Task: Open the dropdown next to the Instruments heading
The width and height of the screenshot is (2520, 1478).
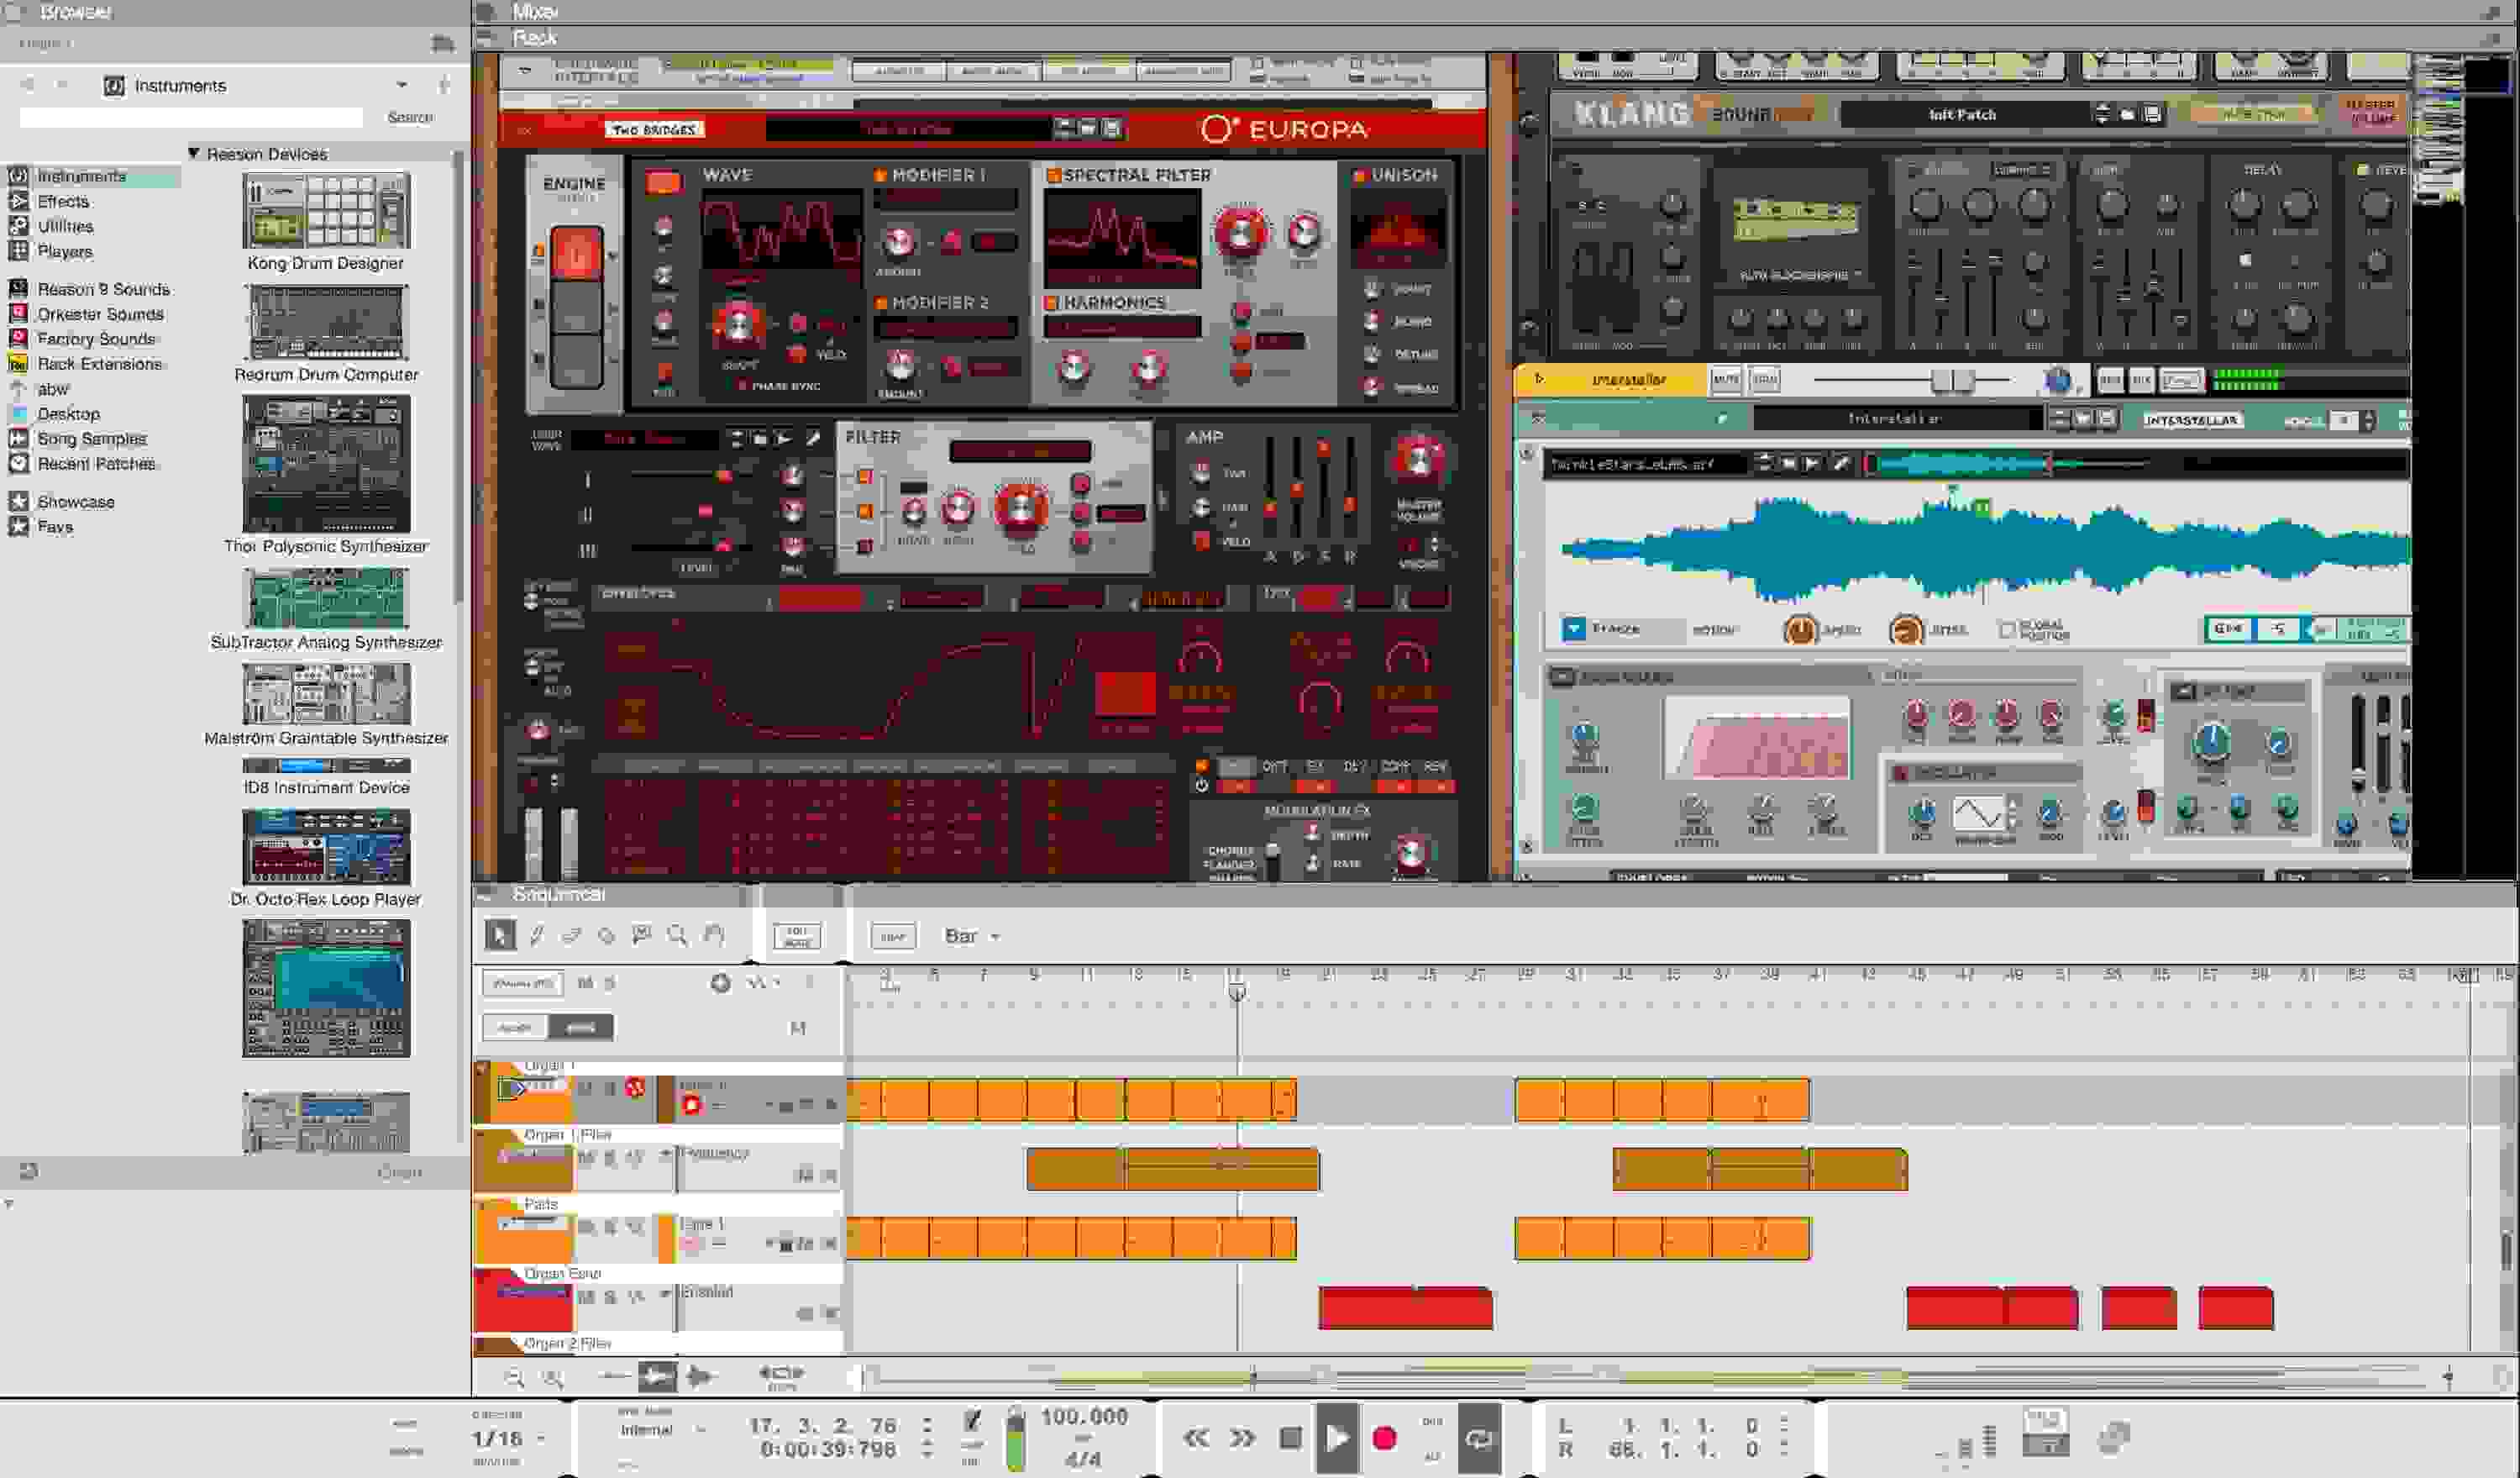Action: click(x=404, y=85)
